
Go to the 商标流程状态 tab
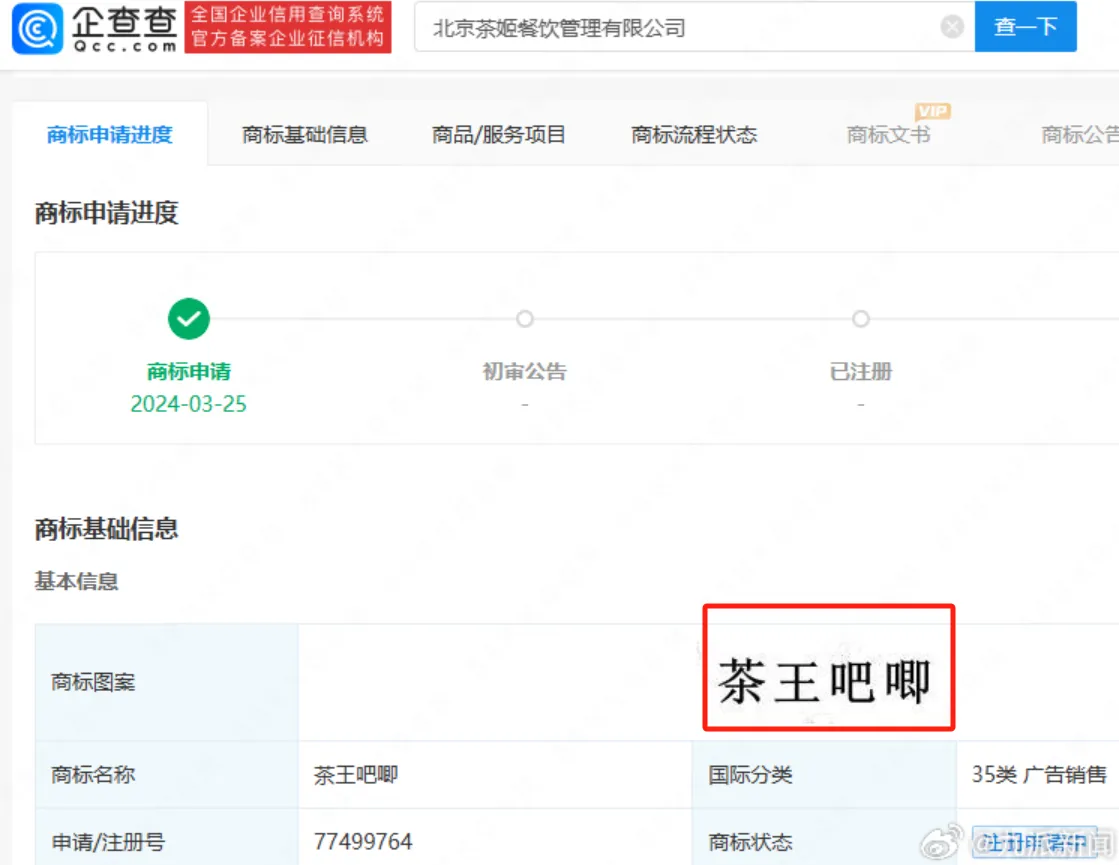pyautogui.click(x=694, y=135)
